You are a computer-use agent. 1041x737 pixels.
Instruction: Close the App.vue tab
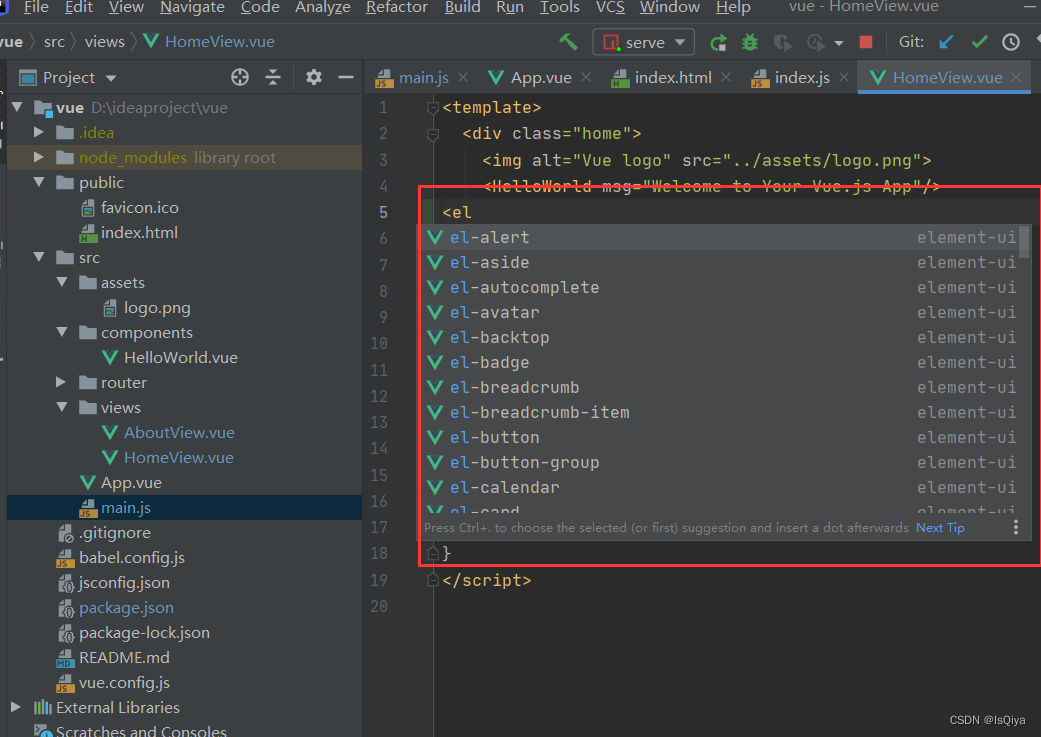click(586, 78)
